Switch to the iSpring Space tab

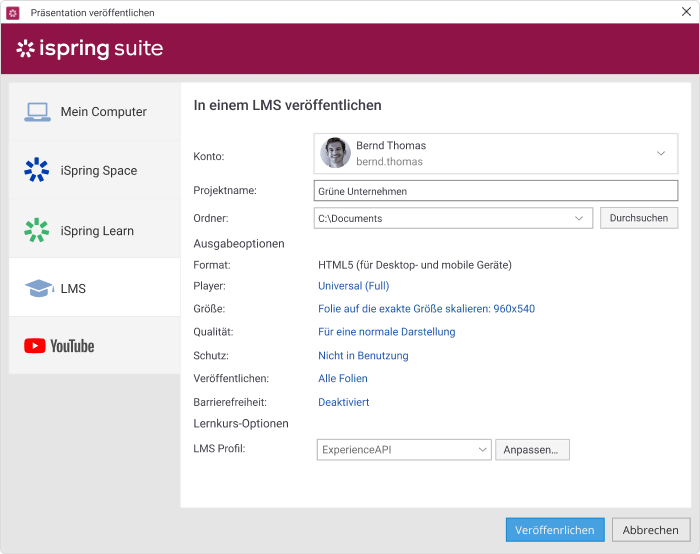(95, 170)
